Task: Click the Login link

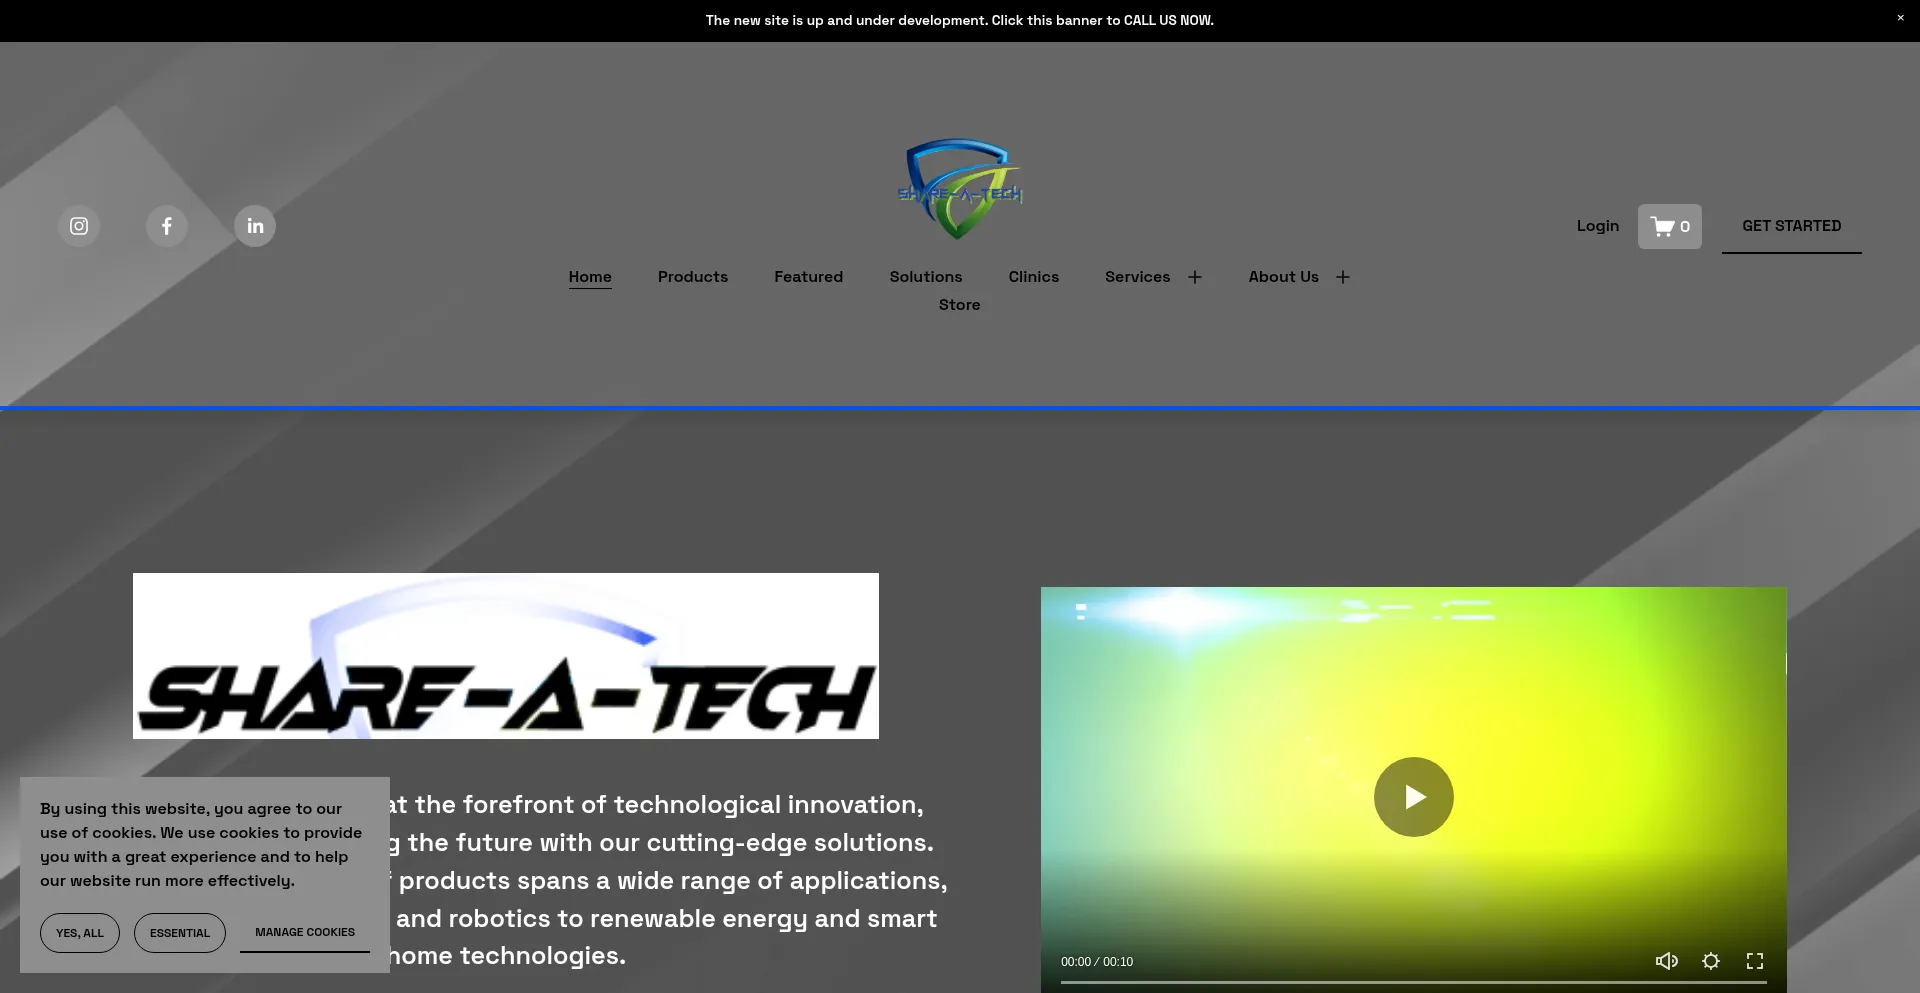Action: (1597, 226)
